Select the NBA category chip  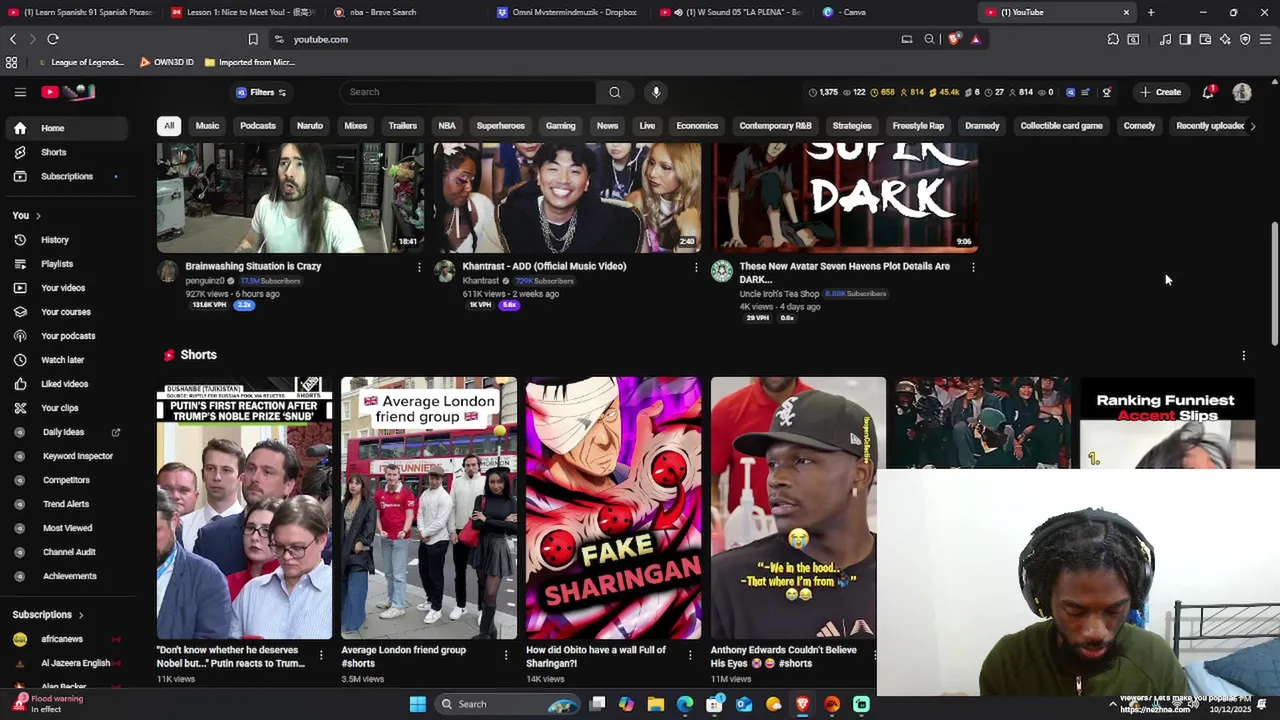[x=447, y=126]
